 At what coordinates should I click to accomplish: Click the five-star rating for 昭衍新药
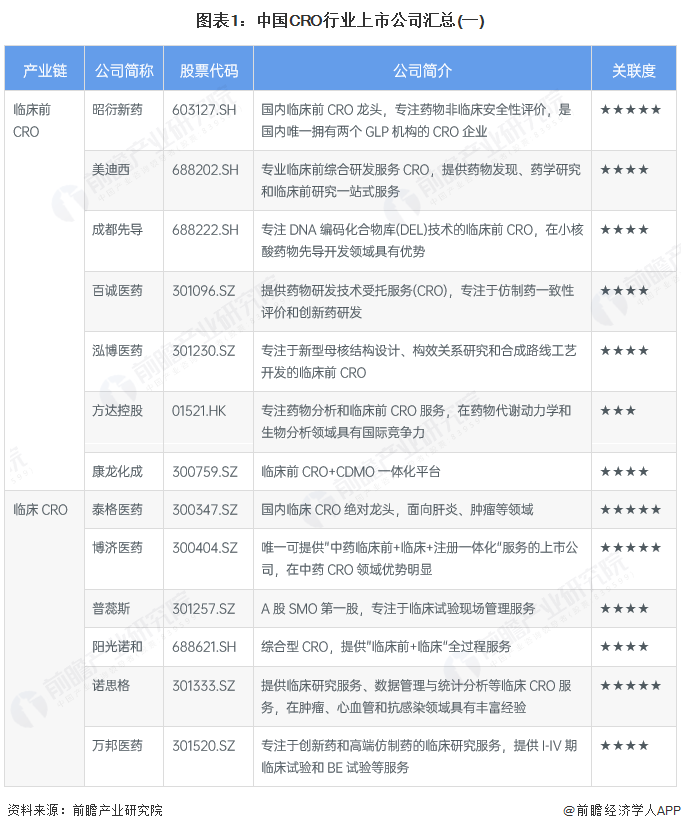631,110
